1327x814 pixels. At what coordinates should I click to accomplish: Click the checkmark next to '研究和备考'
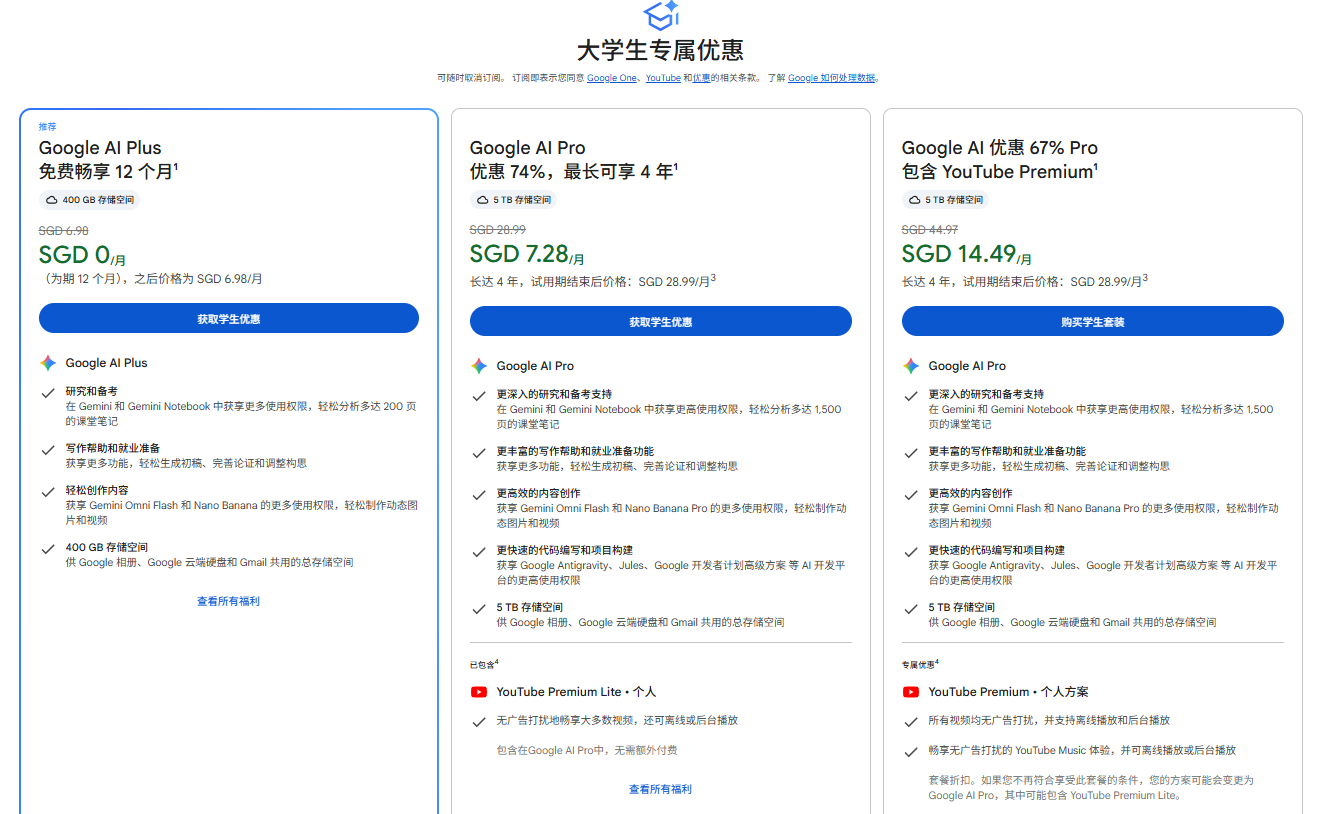(48, 393)
